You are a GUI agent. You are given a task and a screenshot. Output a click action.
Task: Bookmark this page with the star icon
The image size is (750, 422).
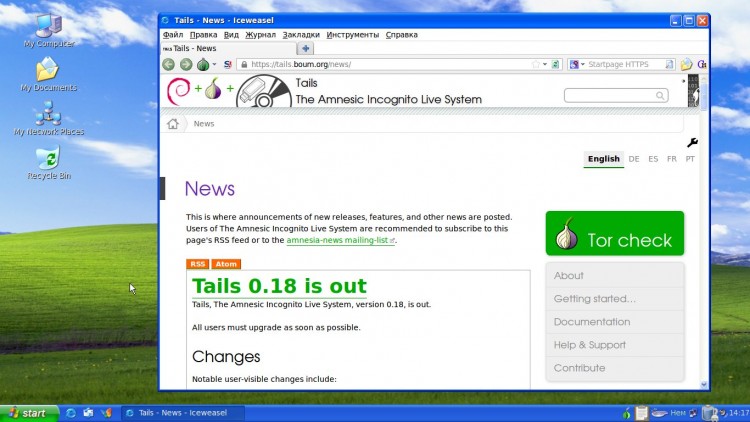pos(536,64)
